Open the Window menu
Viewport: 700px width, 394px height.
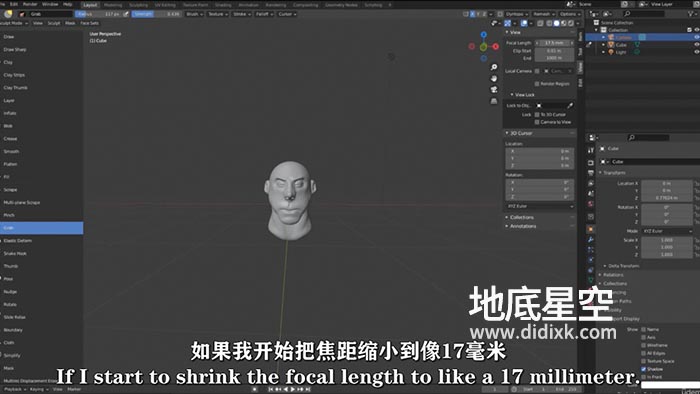[50, 4]
